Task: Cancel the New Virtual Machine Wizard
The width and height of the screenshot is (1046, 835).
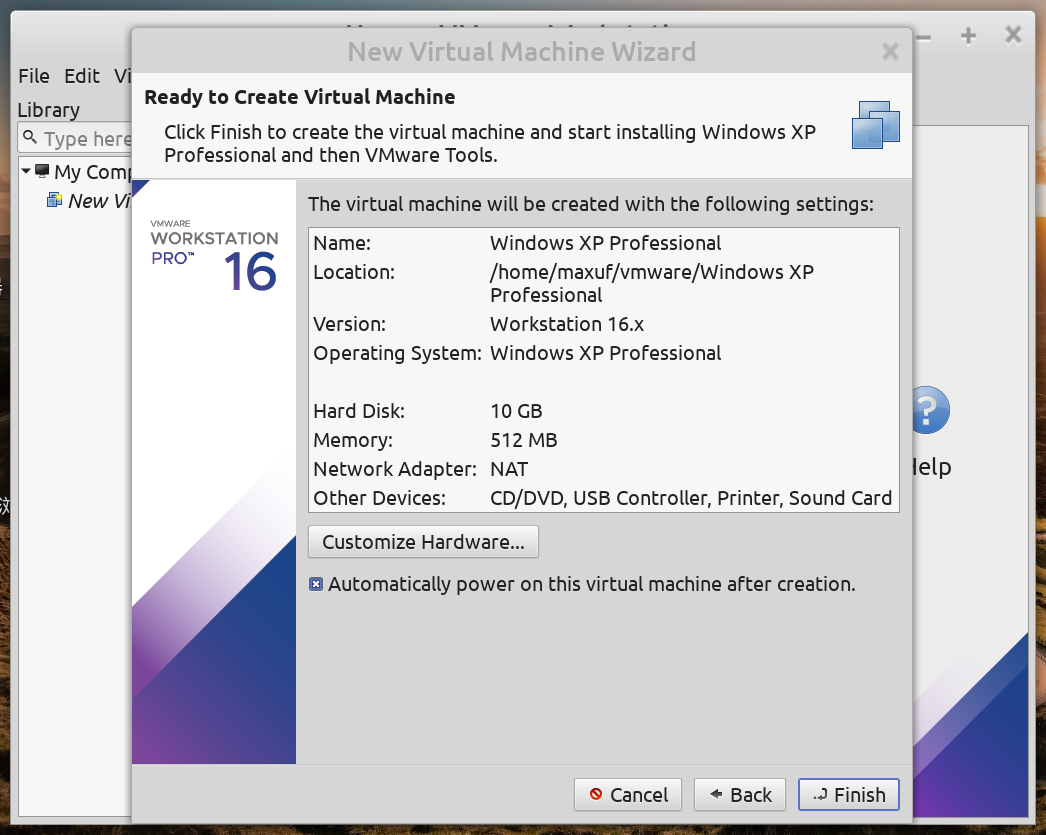Action: click(x=628, y=794)
